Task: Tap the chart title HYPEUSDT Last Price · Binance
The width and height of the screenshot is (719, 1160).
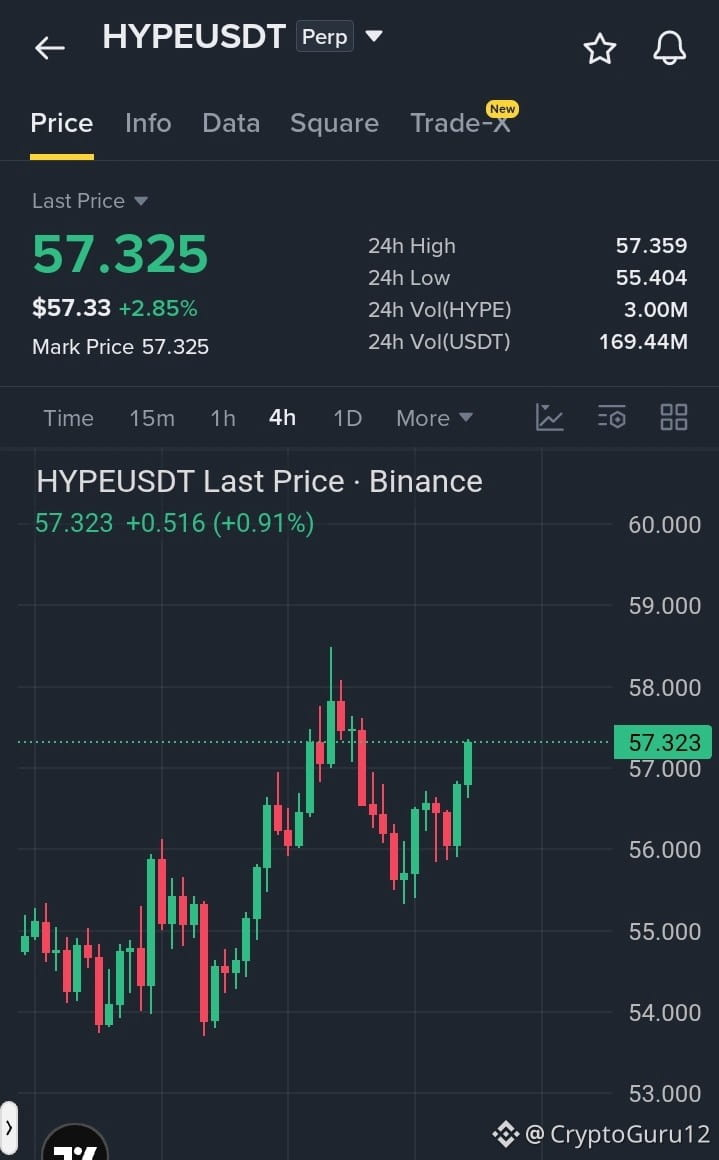Action: pos(260,482)
